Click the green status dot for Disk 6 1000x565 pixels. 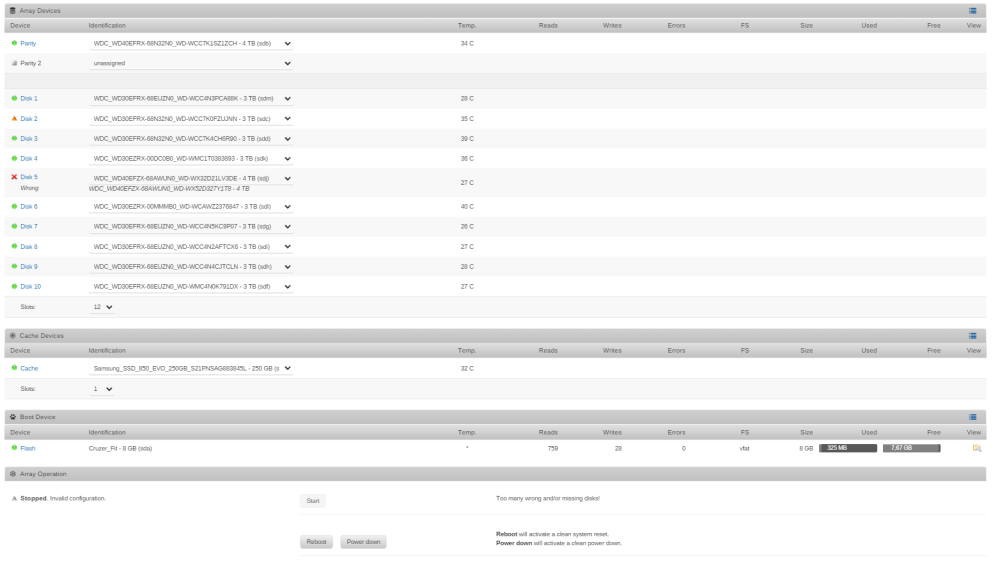pos(14,207)
